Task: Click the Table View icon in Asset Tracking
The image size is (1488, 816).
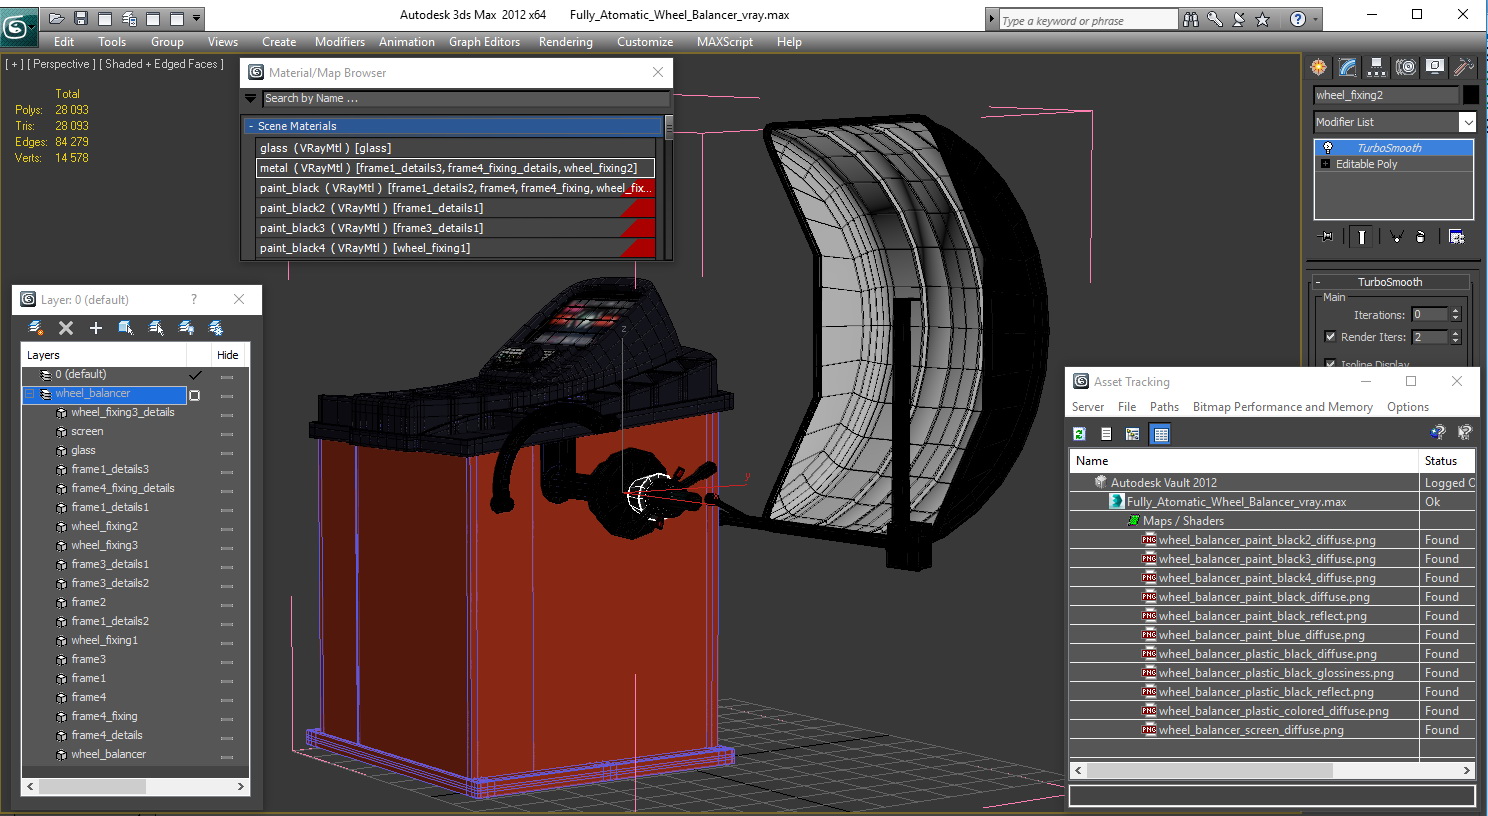Action: point(1160,434)
